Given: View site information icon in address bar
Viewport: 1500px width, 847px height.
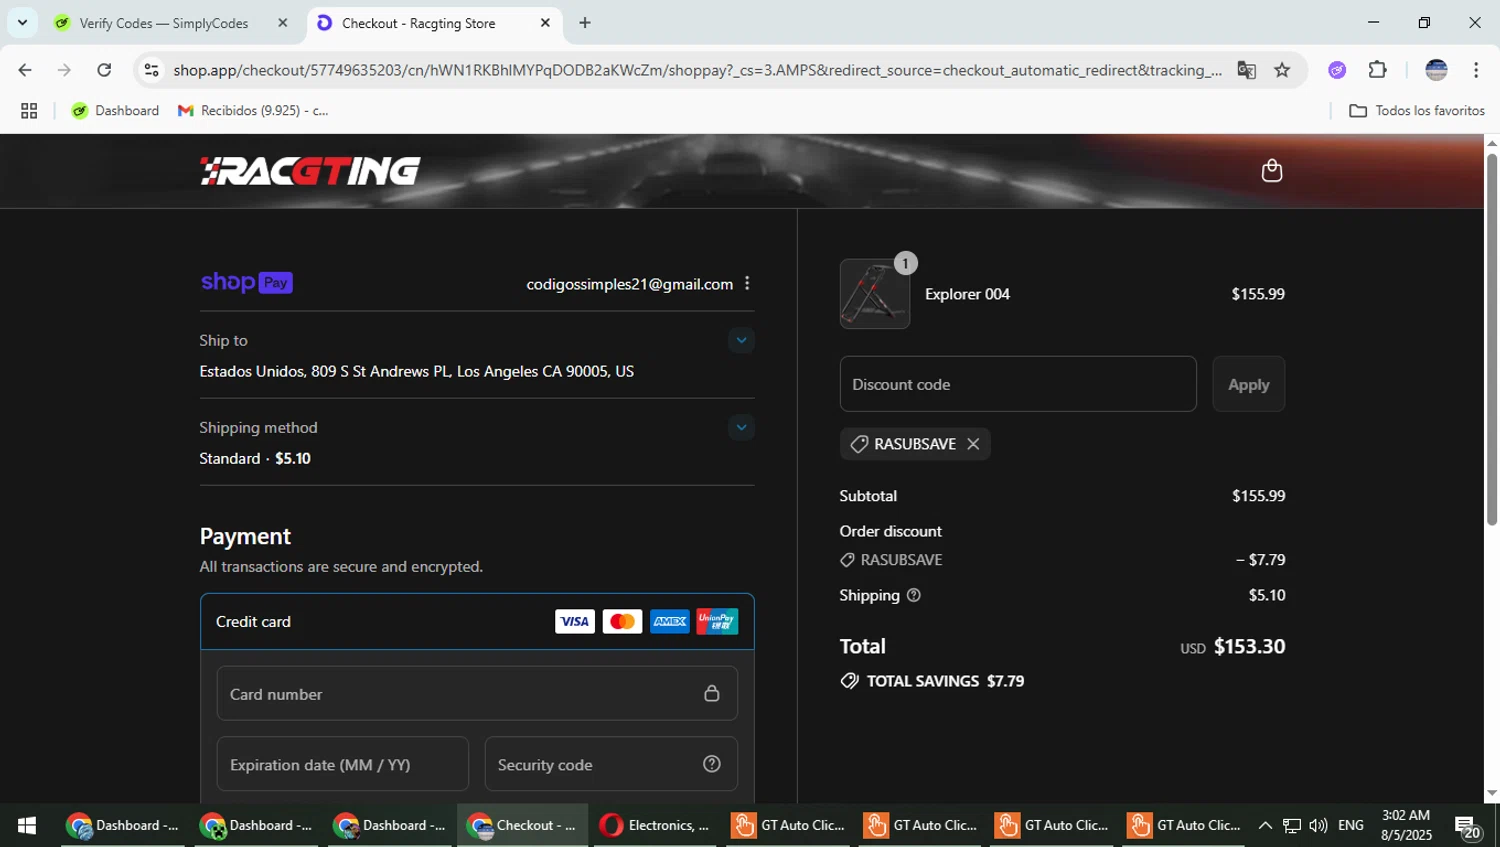Looking at the screenshot, I should (x=152, y=70).
